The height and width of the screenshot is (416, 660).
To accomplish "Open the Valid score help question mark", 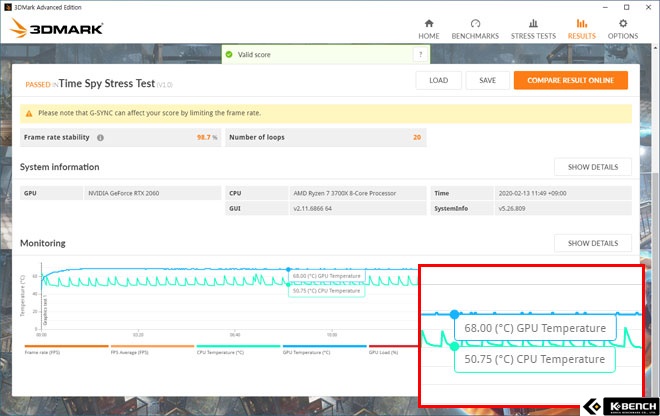I will tap(420, 54).
